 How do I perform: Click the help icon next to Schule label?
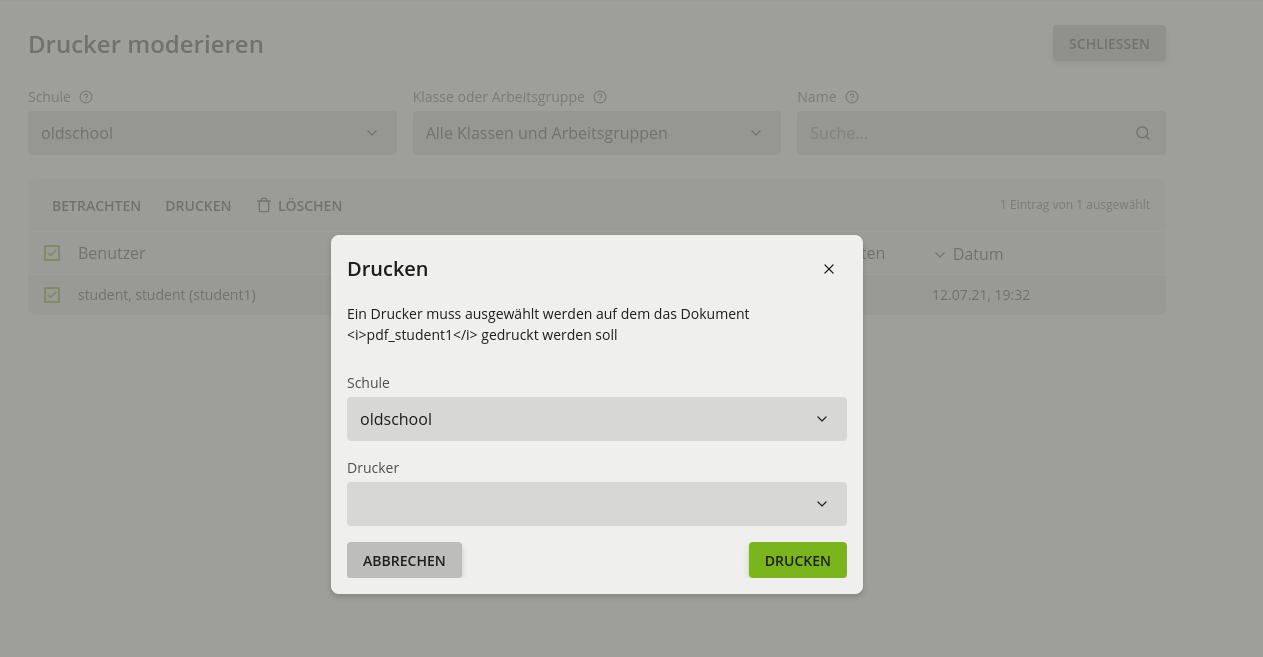click(86, 97)
